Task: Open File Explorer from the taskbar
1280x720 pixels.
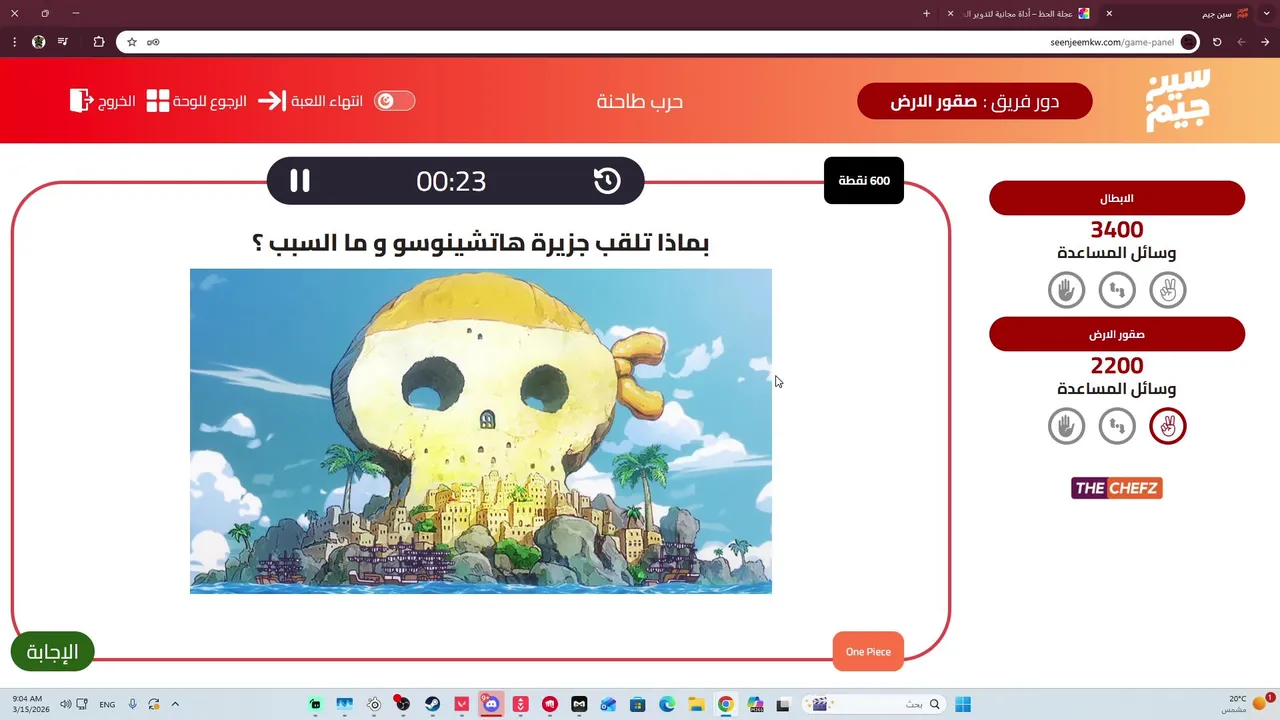Action: pyautogui.click(x=696, y=704)
